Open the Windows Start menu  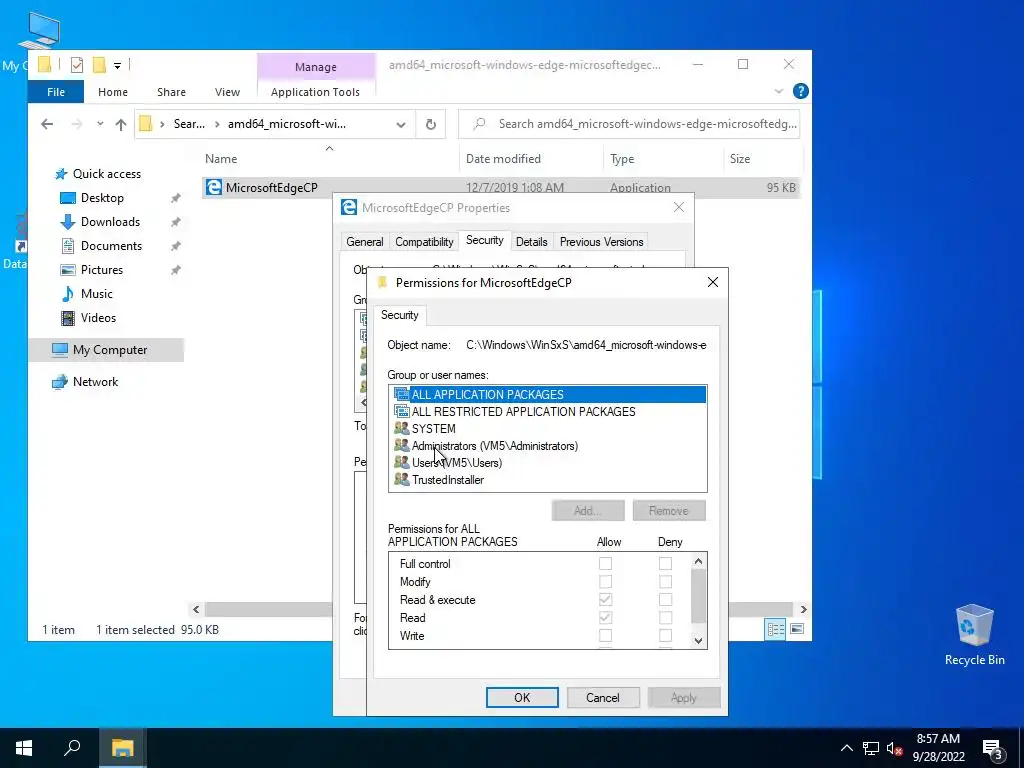(x=24, y=748)
